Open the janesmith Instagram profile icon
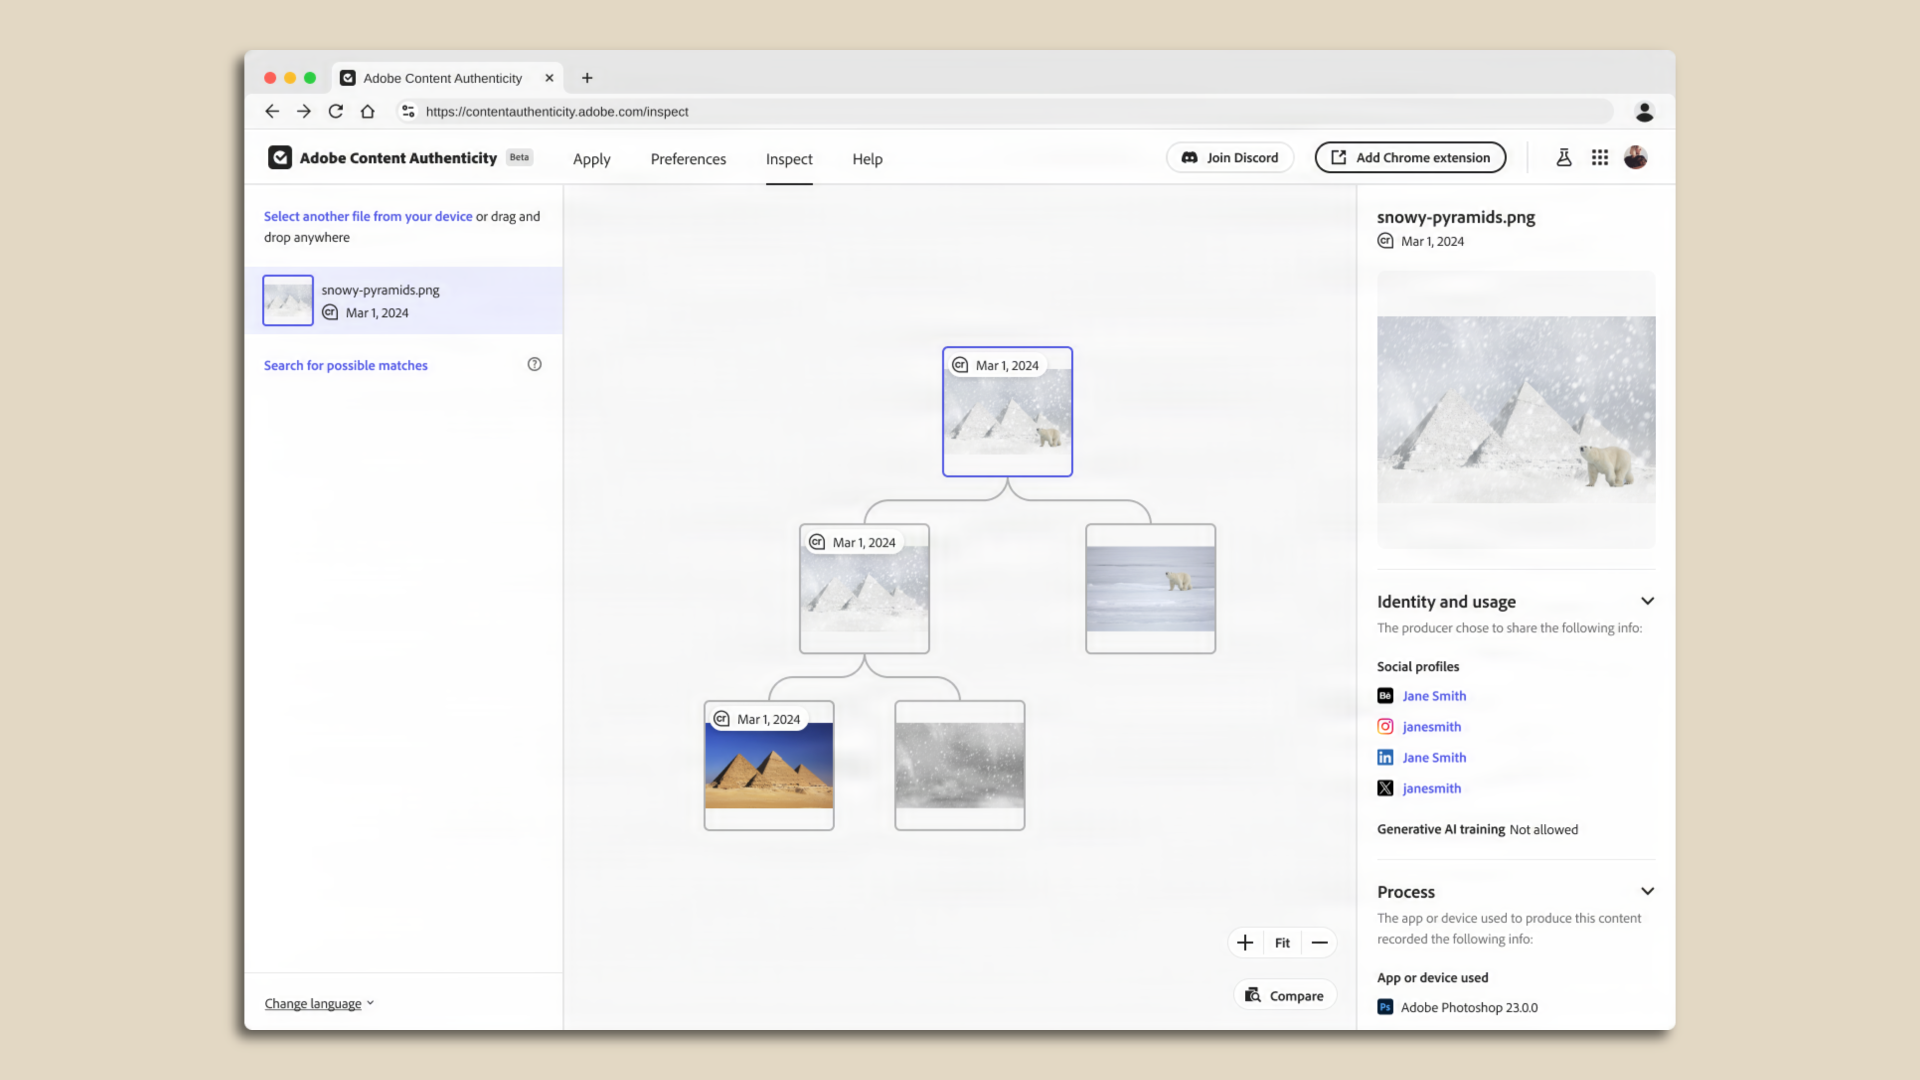 pyautogui.click(x=1385, y=726)
